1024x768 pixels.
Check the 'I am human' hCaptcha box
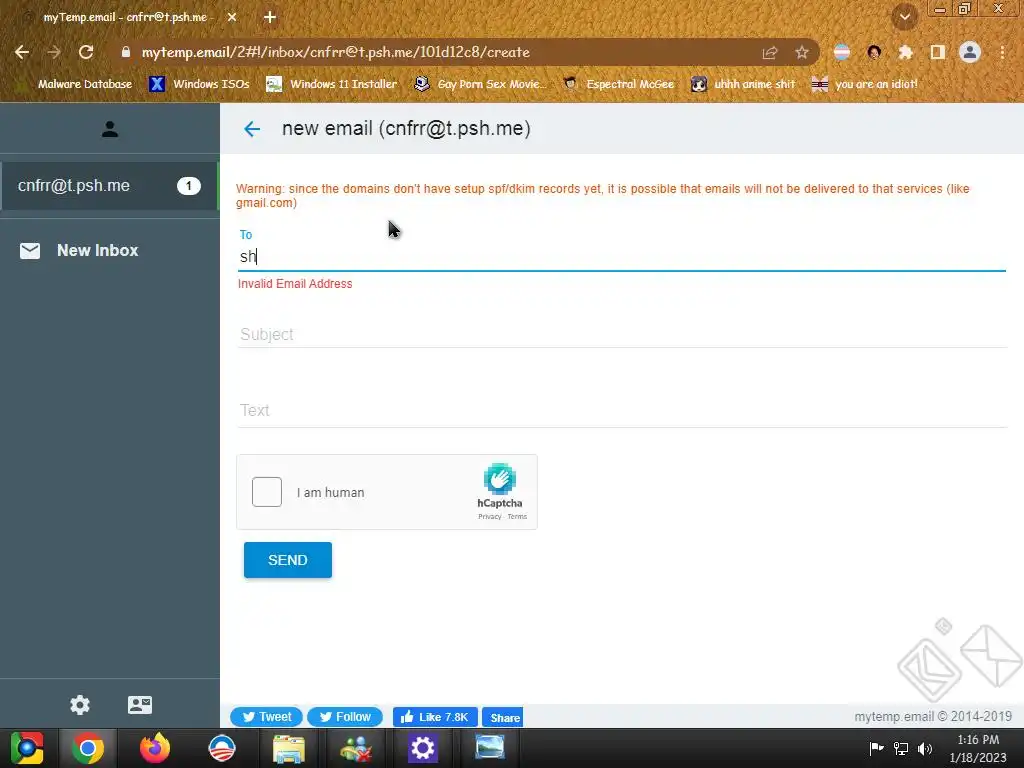click(266, 492)
